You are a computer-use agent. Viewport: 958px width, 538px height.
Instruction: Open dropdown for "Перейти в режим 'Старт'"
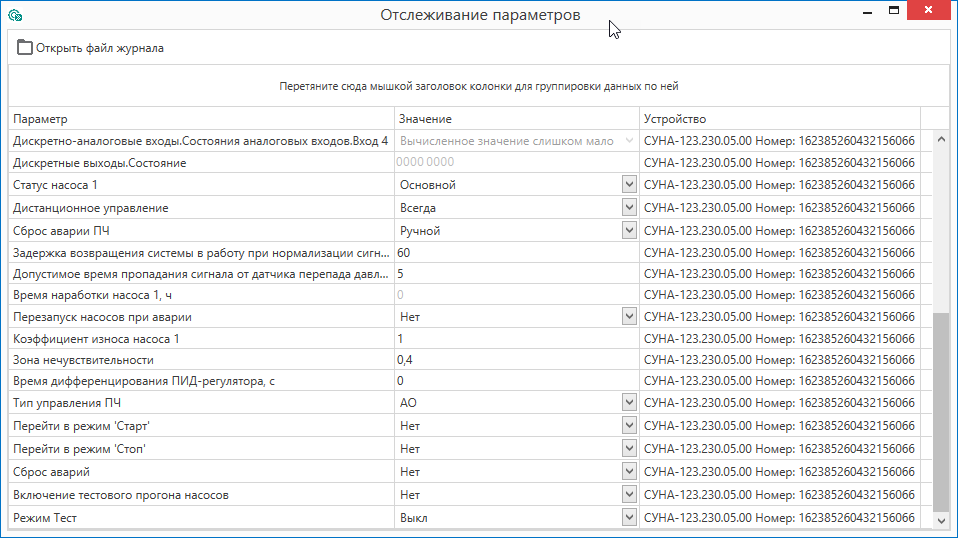(x=629, y=426)
